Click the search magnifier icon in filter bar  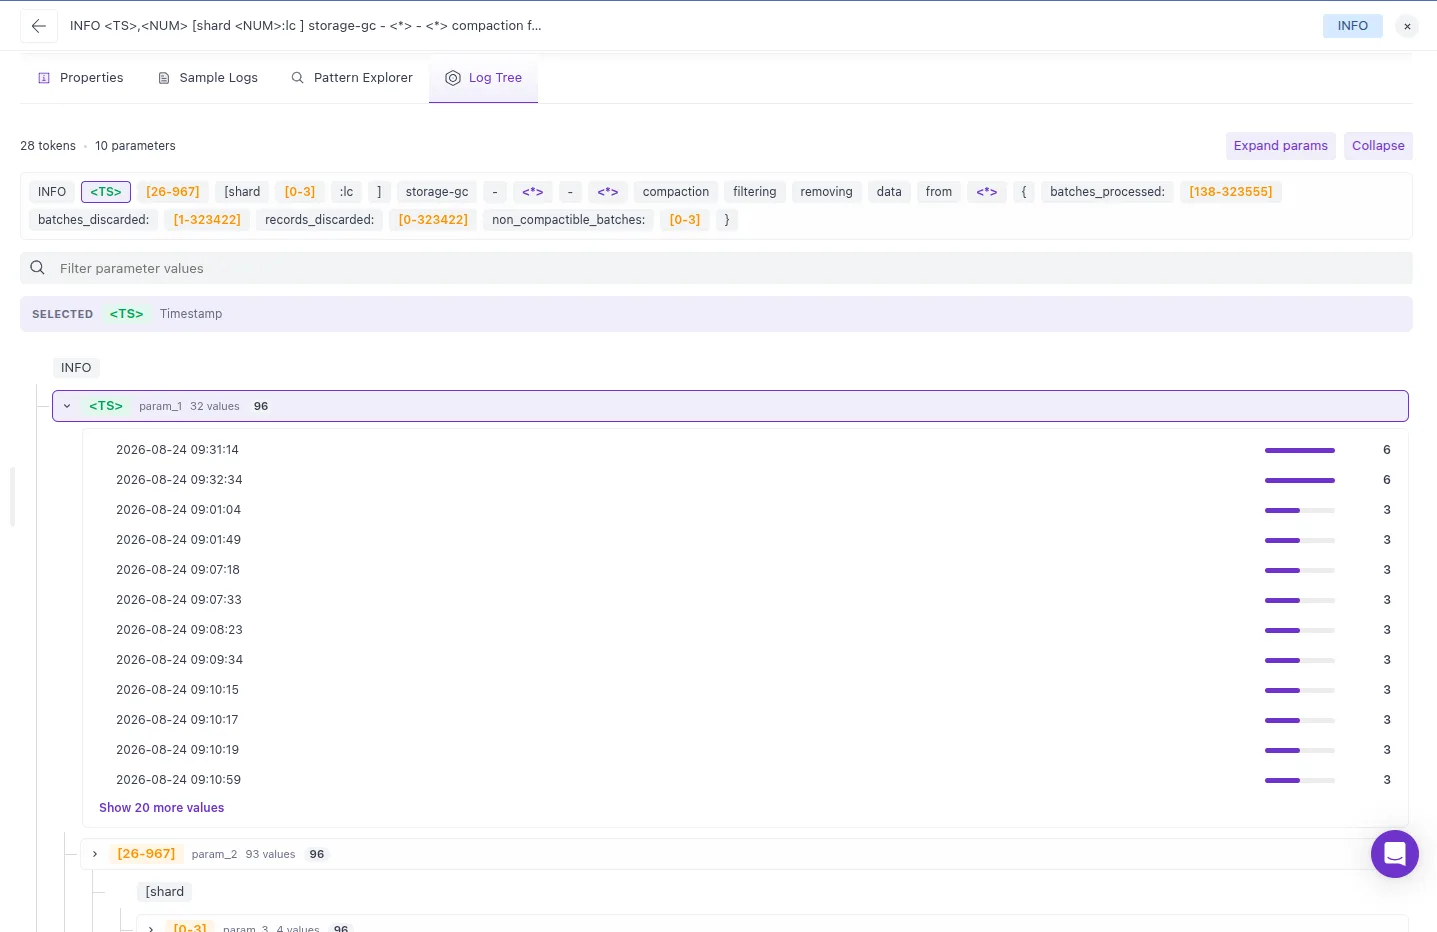pyautogui.click(x=38, y=268)
